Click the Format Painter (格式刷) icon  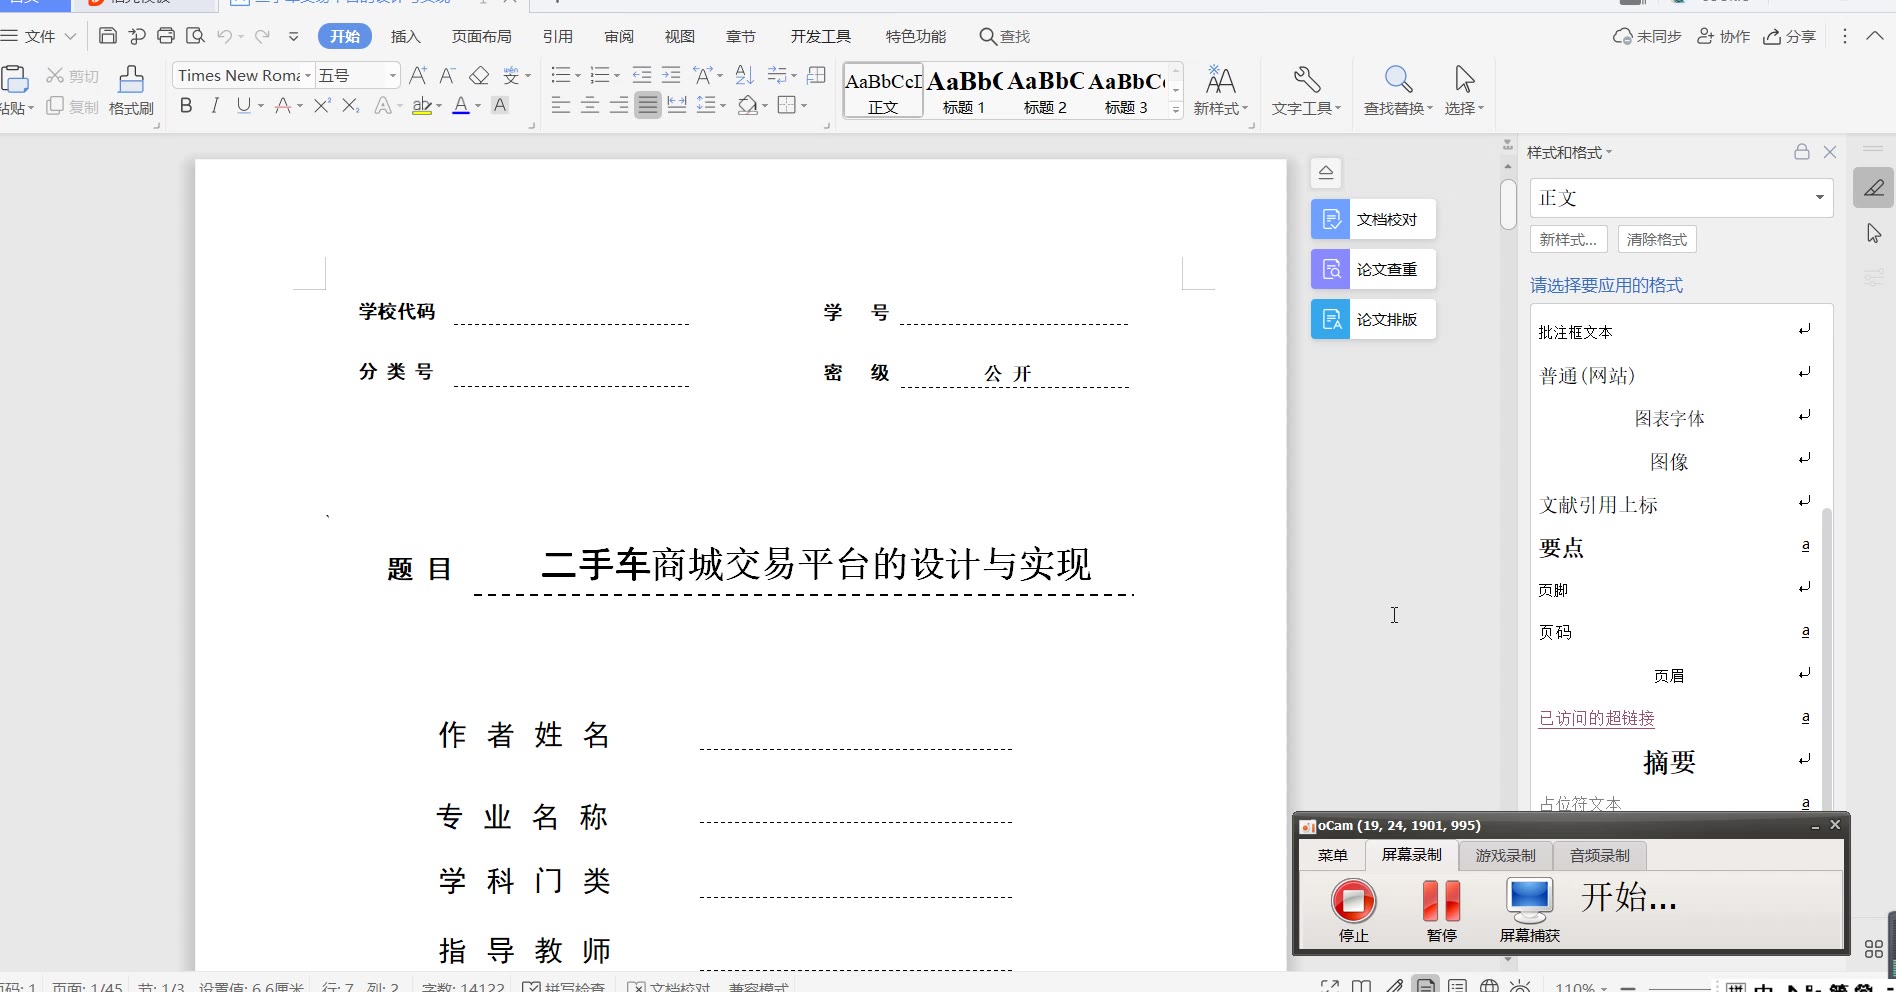pos(131,80)
